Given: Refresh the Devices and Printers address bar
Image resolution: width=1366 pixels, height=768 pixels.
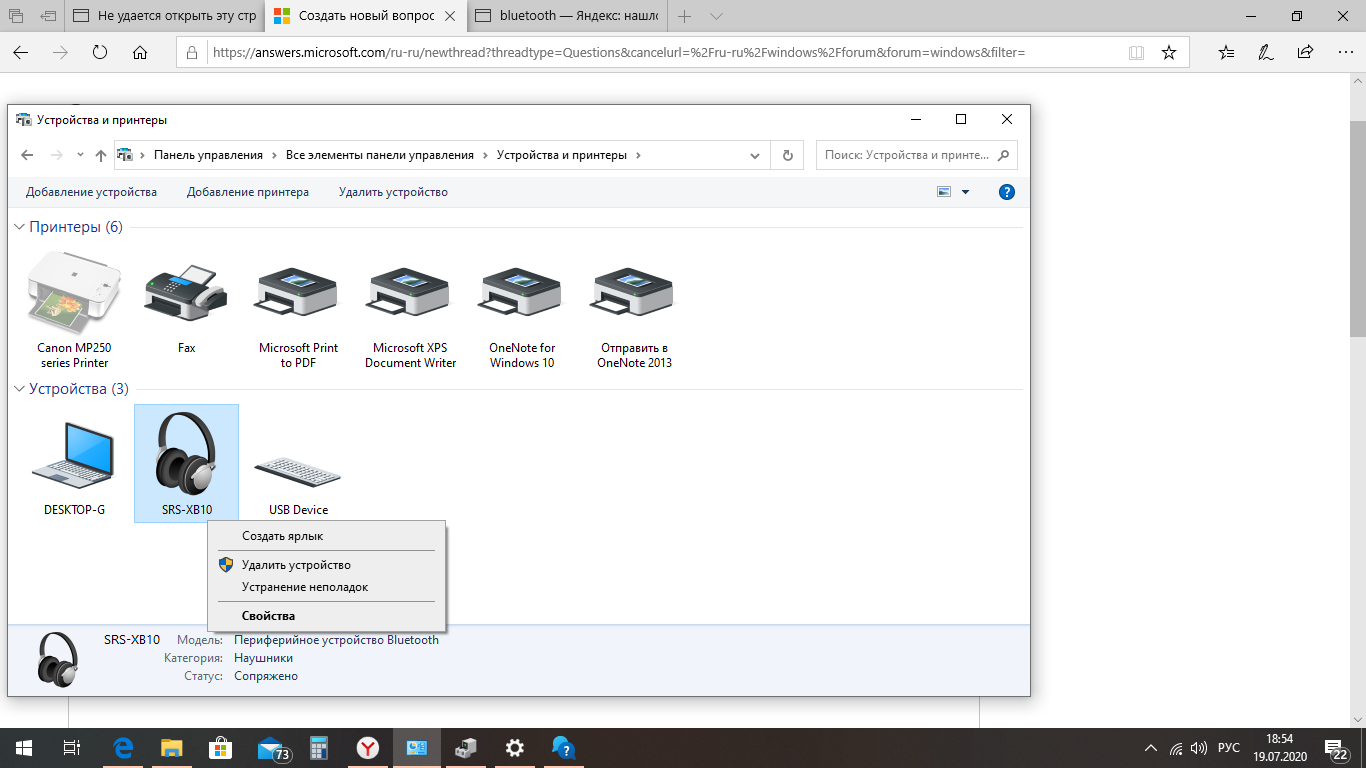Looking at the screenshot, I should coord(788,155).
